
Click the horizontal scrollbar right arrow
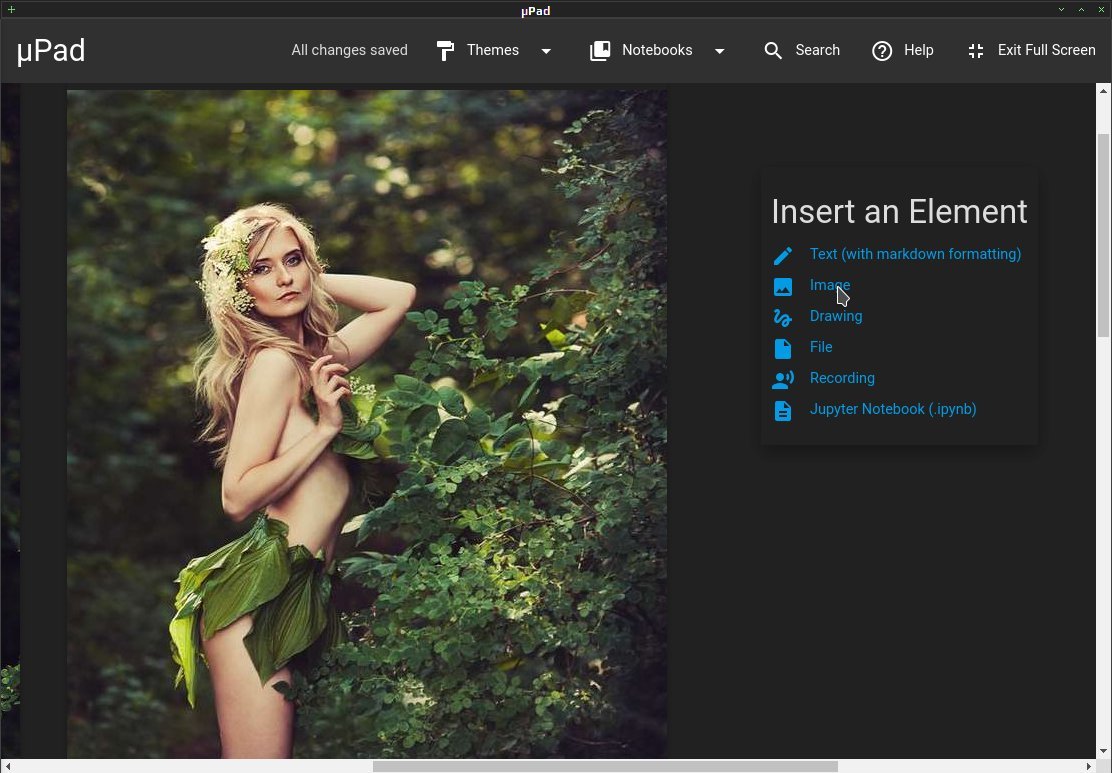pyautogui.click(x=1090, y=767)
